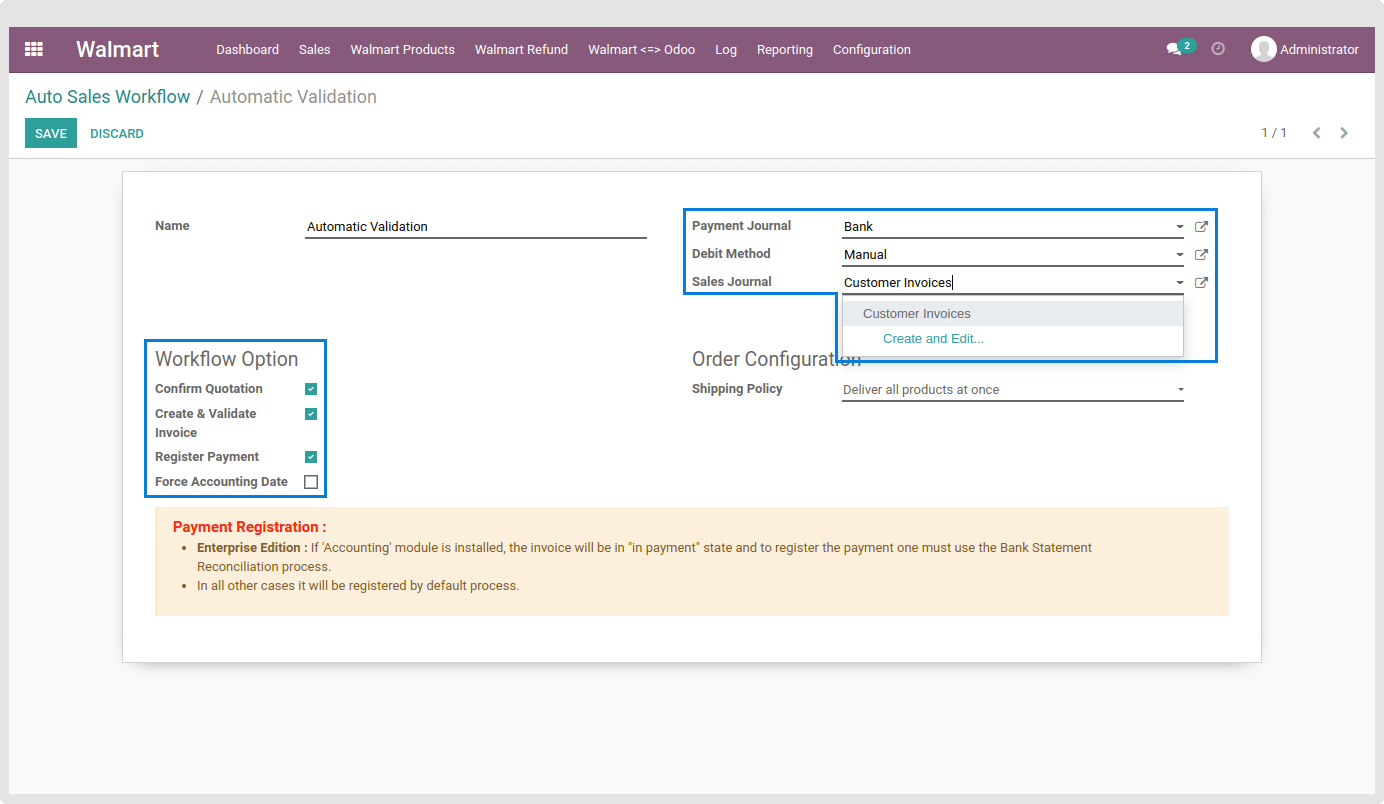
Task: Go to next record arrow
Action: pyautogui.click(x=1344, y=133)
